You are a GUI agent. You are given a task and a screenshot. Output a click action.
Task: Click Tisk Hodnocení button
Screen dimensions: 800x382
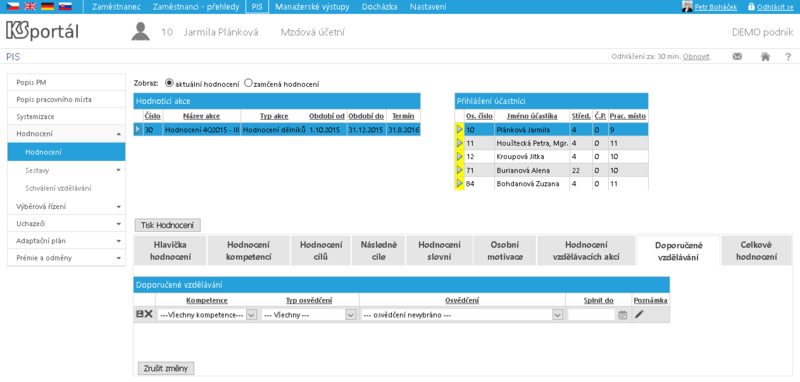167,225
